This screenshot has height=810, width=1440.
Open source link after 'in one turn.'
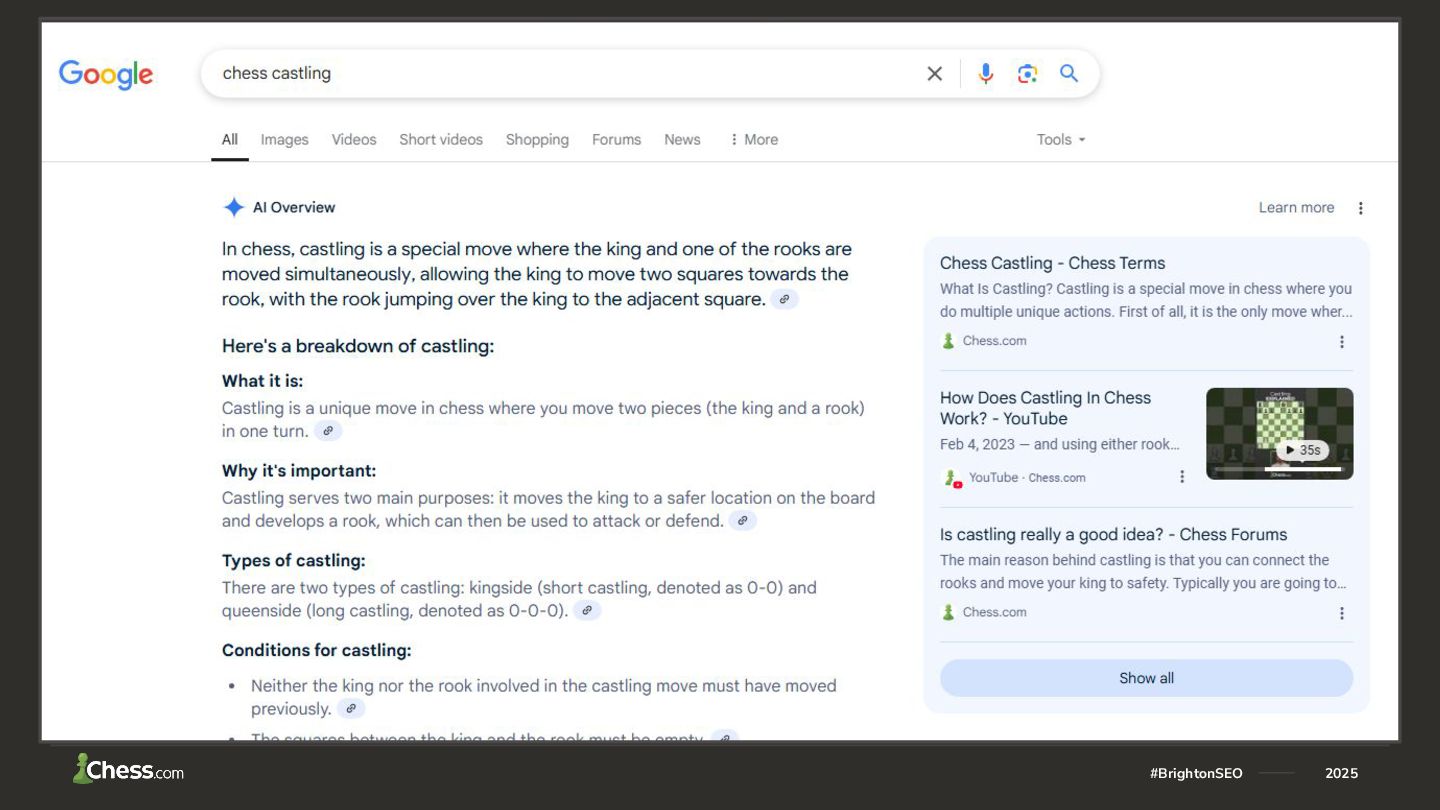tap(328, 431)
